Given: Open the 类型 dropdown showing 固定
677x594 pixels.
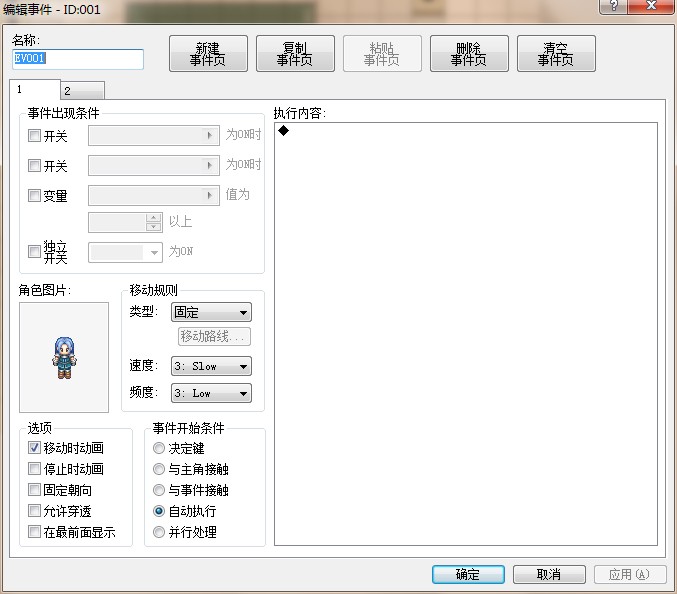Looking at the screenshot, I should click(212, 312).
